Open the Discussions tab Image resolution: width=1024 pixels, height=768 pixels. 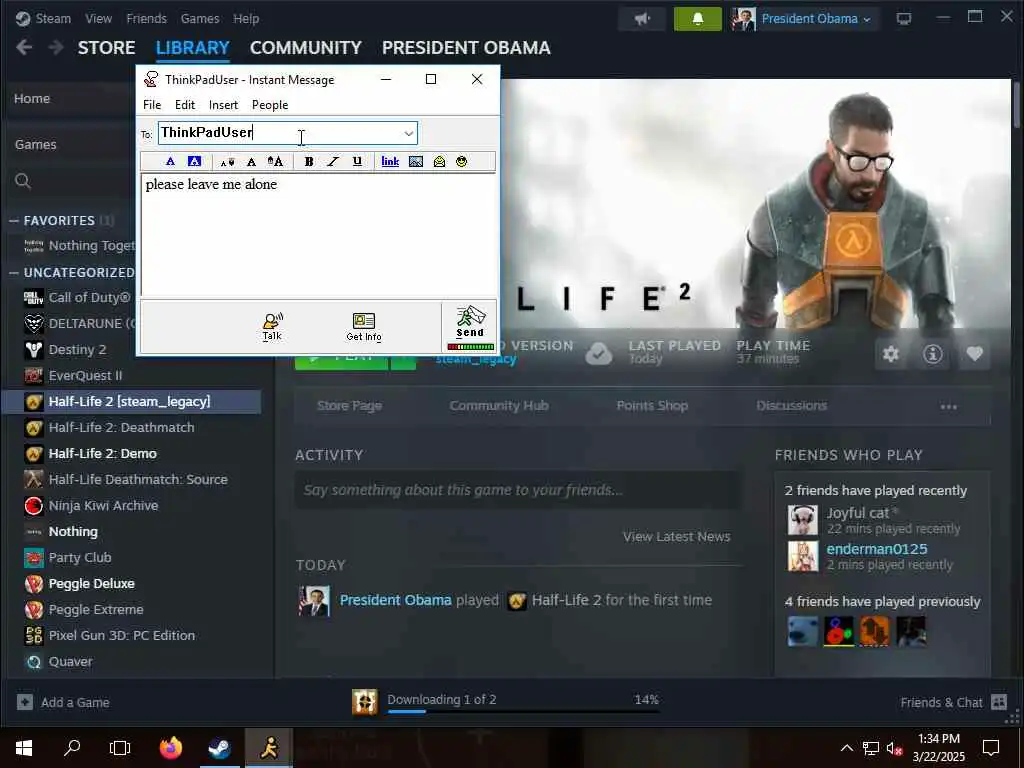tap(792, 406)
